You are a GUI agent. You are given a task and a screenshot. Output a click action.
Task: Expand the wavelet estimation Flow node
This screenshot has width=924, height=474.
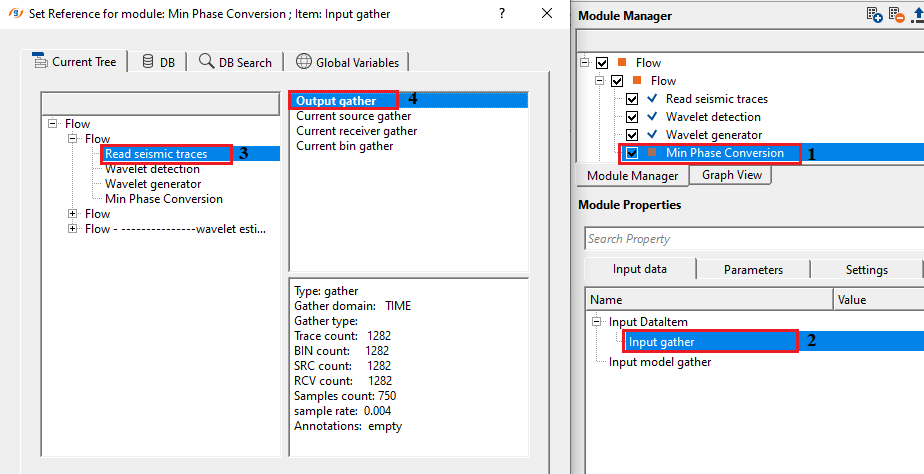[72, 229]
